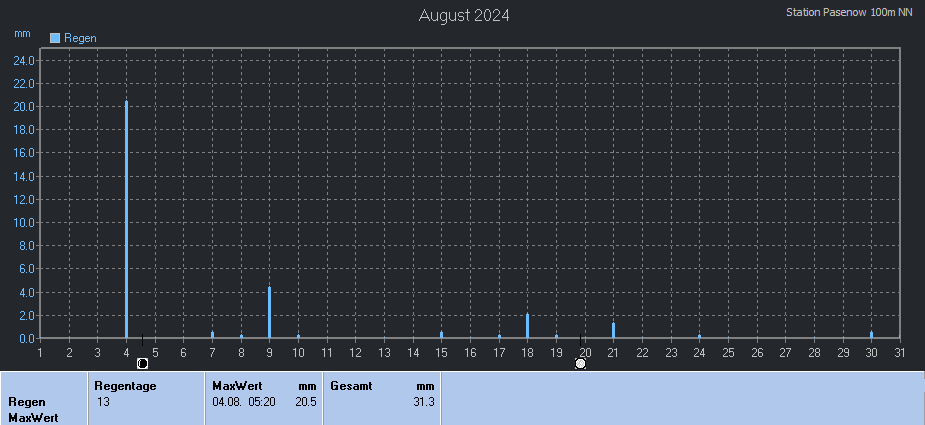Click the mm axis unit label
925x425 pixels.
tap(22, 34)
